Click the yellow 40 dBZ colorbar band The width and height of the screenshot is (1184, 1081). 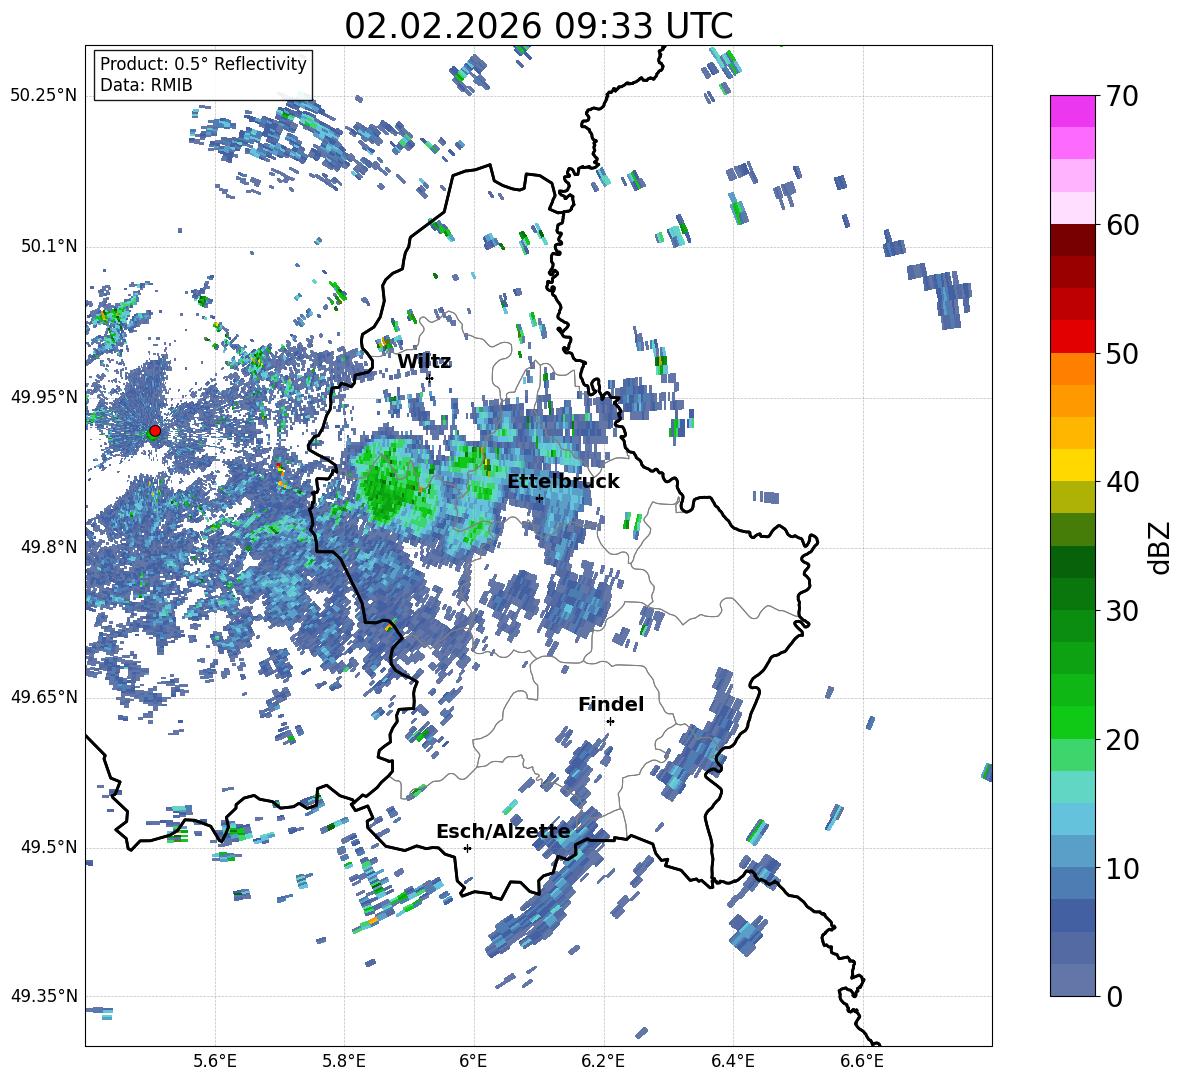tap(1072, 465)
